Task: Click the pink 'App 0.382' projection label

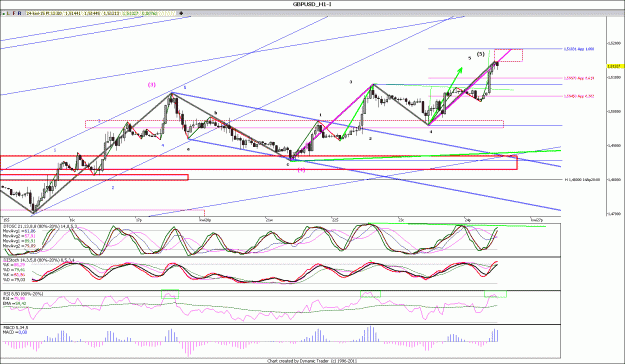Action: [579, 96]
